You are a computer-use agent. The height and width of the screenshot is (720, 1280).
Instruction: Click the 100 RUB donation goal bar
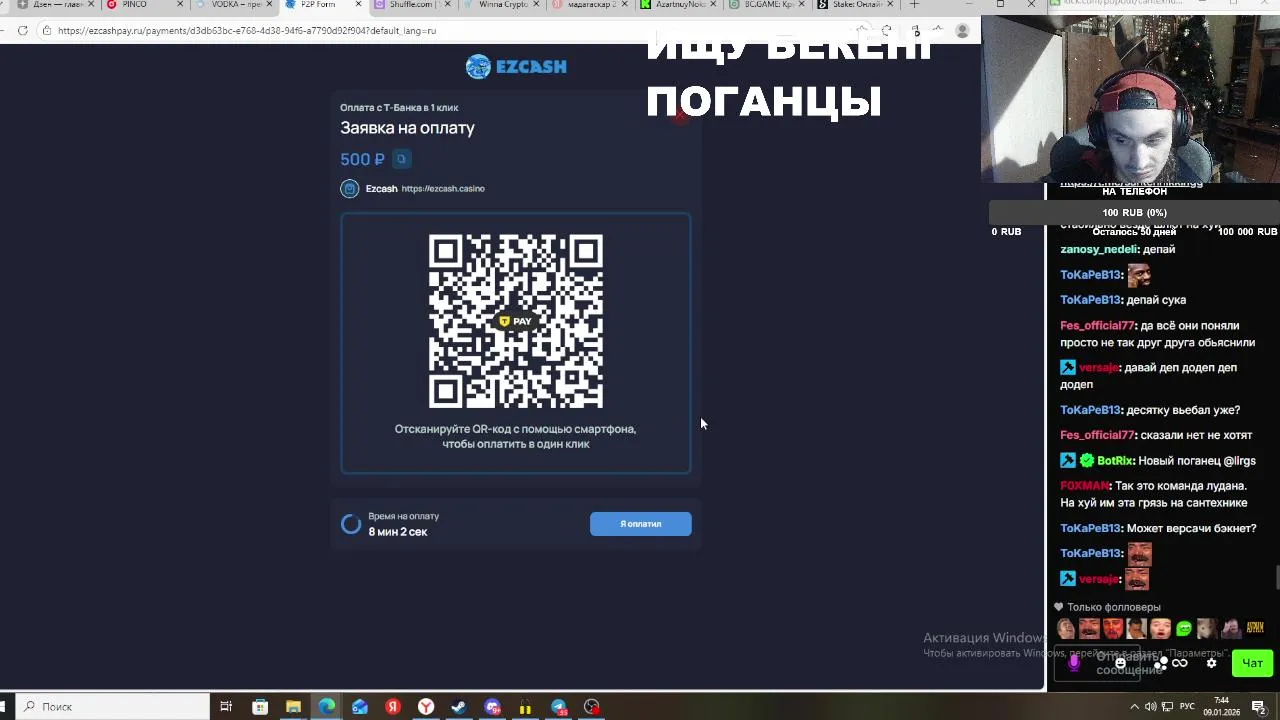(1134, 213)
